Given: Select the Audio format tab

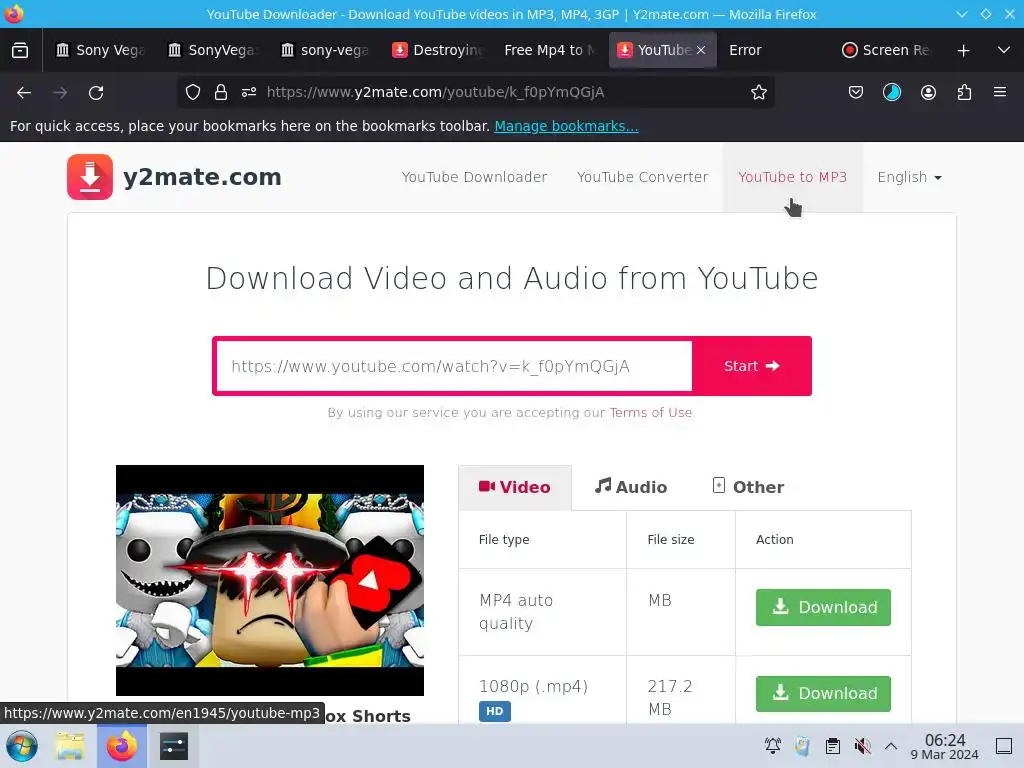Looking at the screenshot, I should click(631, 487).
